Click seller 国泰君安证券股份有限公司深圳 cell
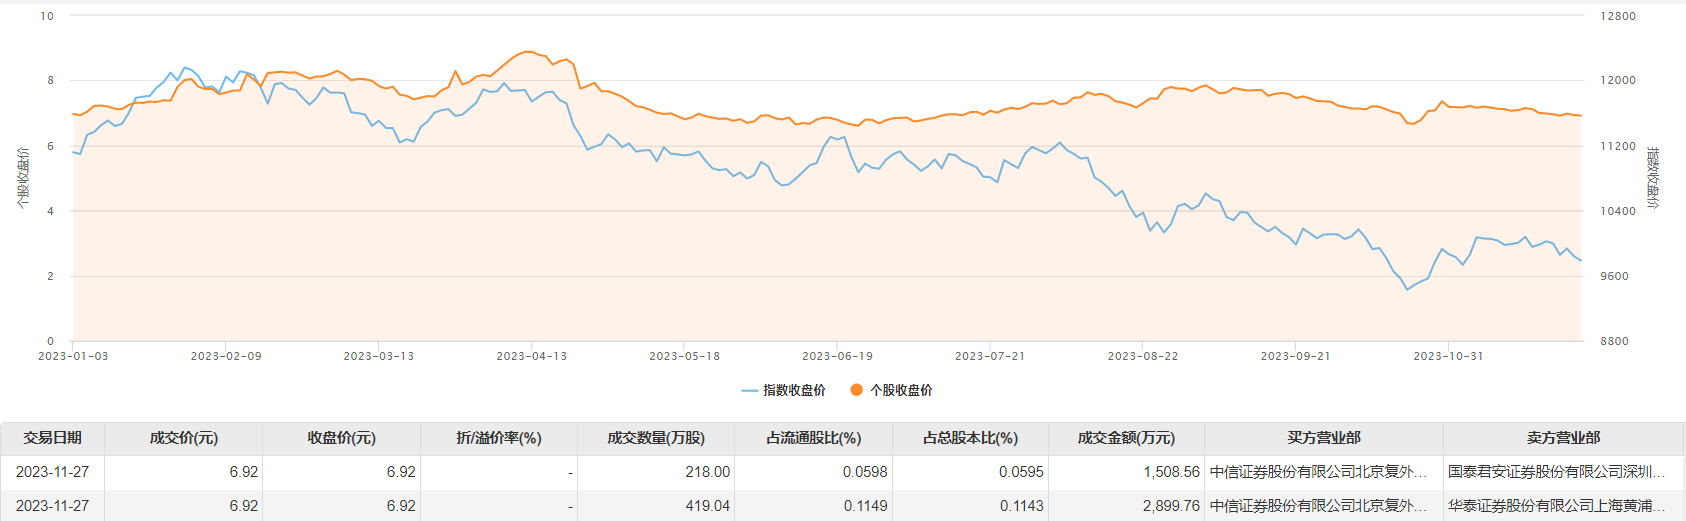This screenshot has height=521, width=1686. click(x=1563, y=472)
